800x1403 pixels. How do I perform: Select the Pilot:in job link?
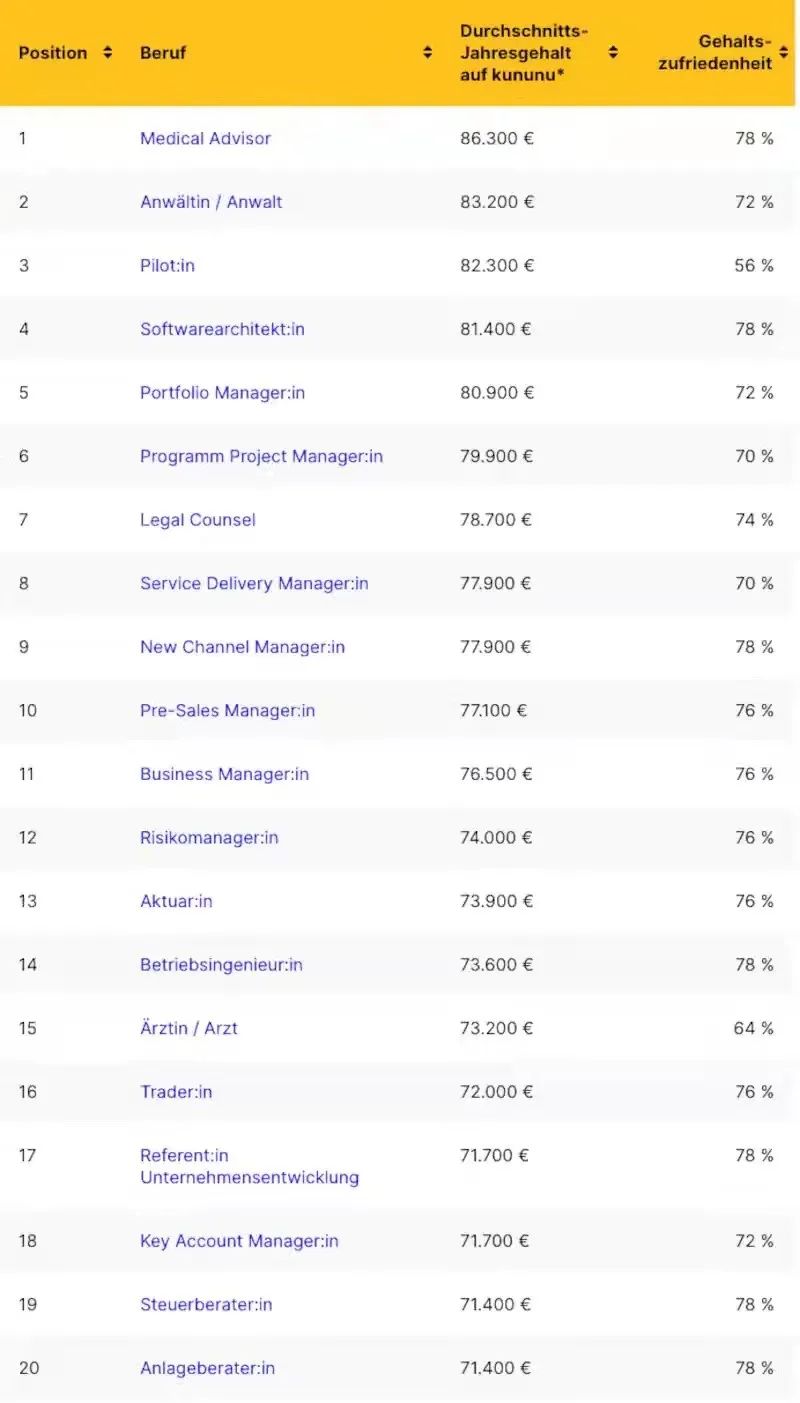(167, 266)
